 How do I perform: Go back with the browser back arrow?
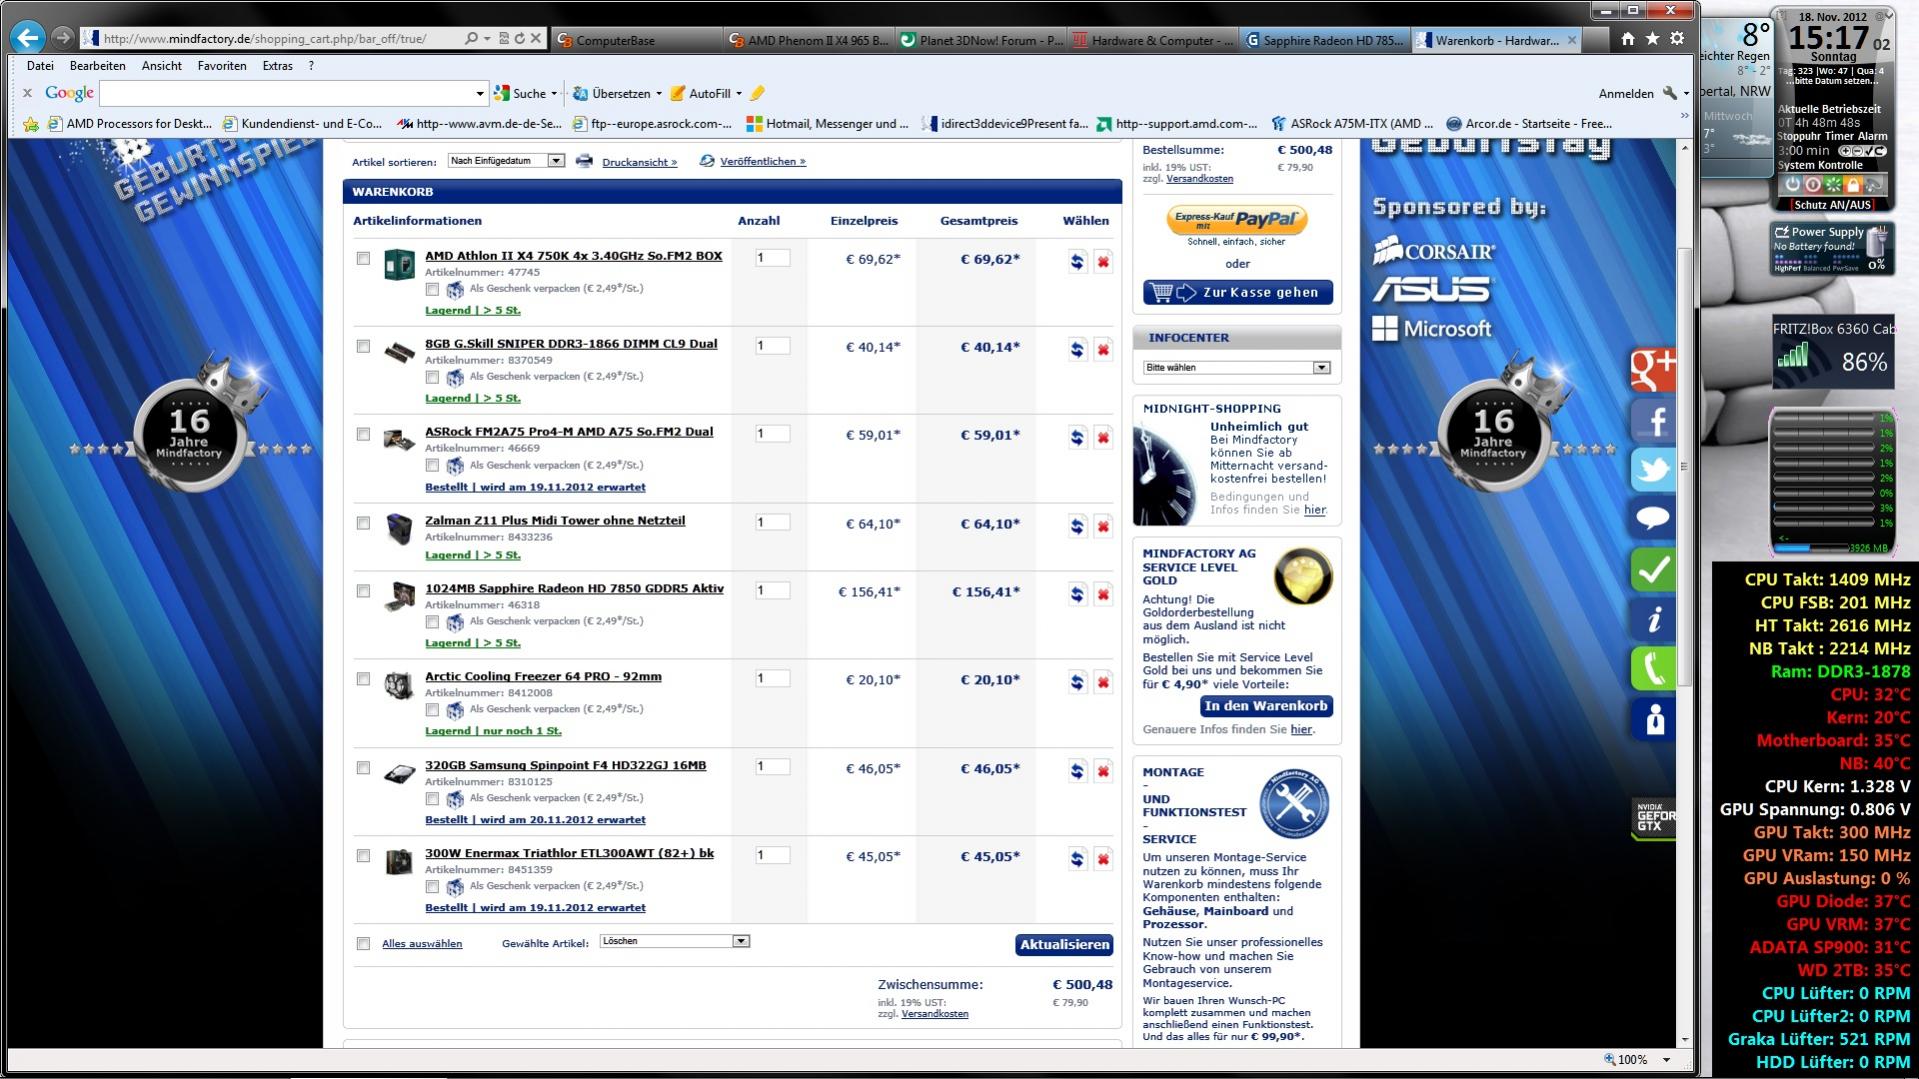(27, 38)
